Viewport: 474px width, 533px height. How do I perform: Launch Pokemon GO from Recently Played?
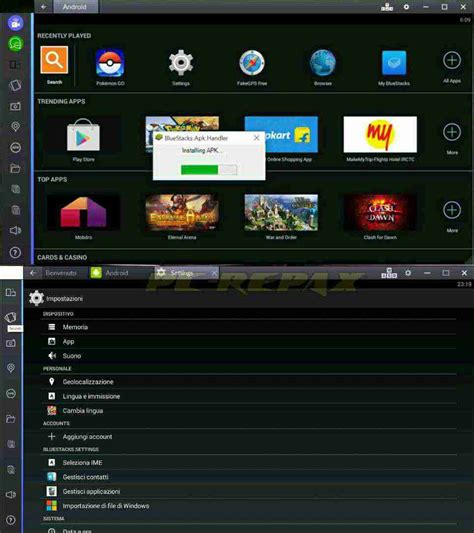(110, 63)
